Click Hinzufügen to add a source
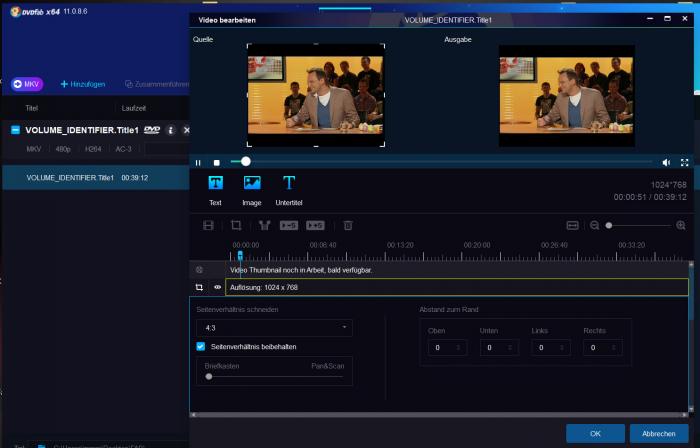Screen dimensions: 700x448 point(84,84)
